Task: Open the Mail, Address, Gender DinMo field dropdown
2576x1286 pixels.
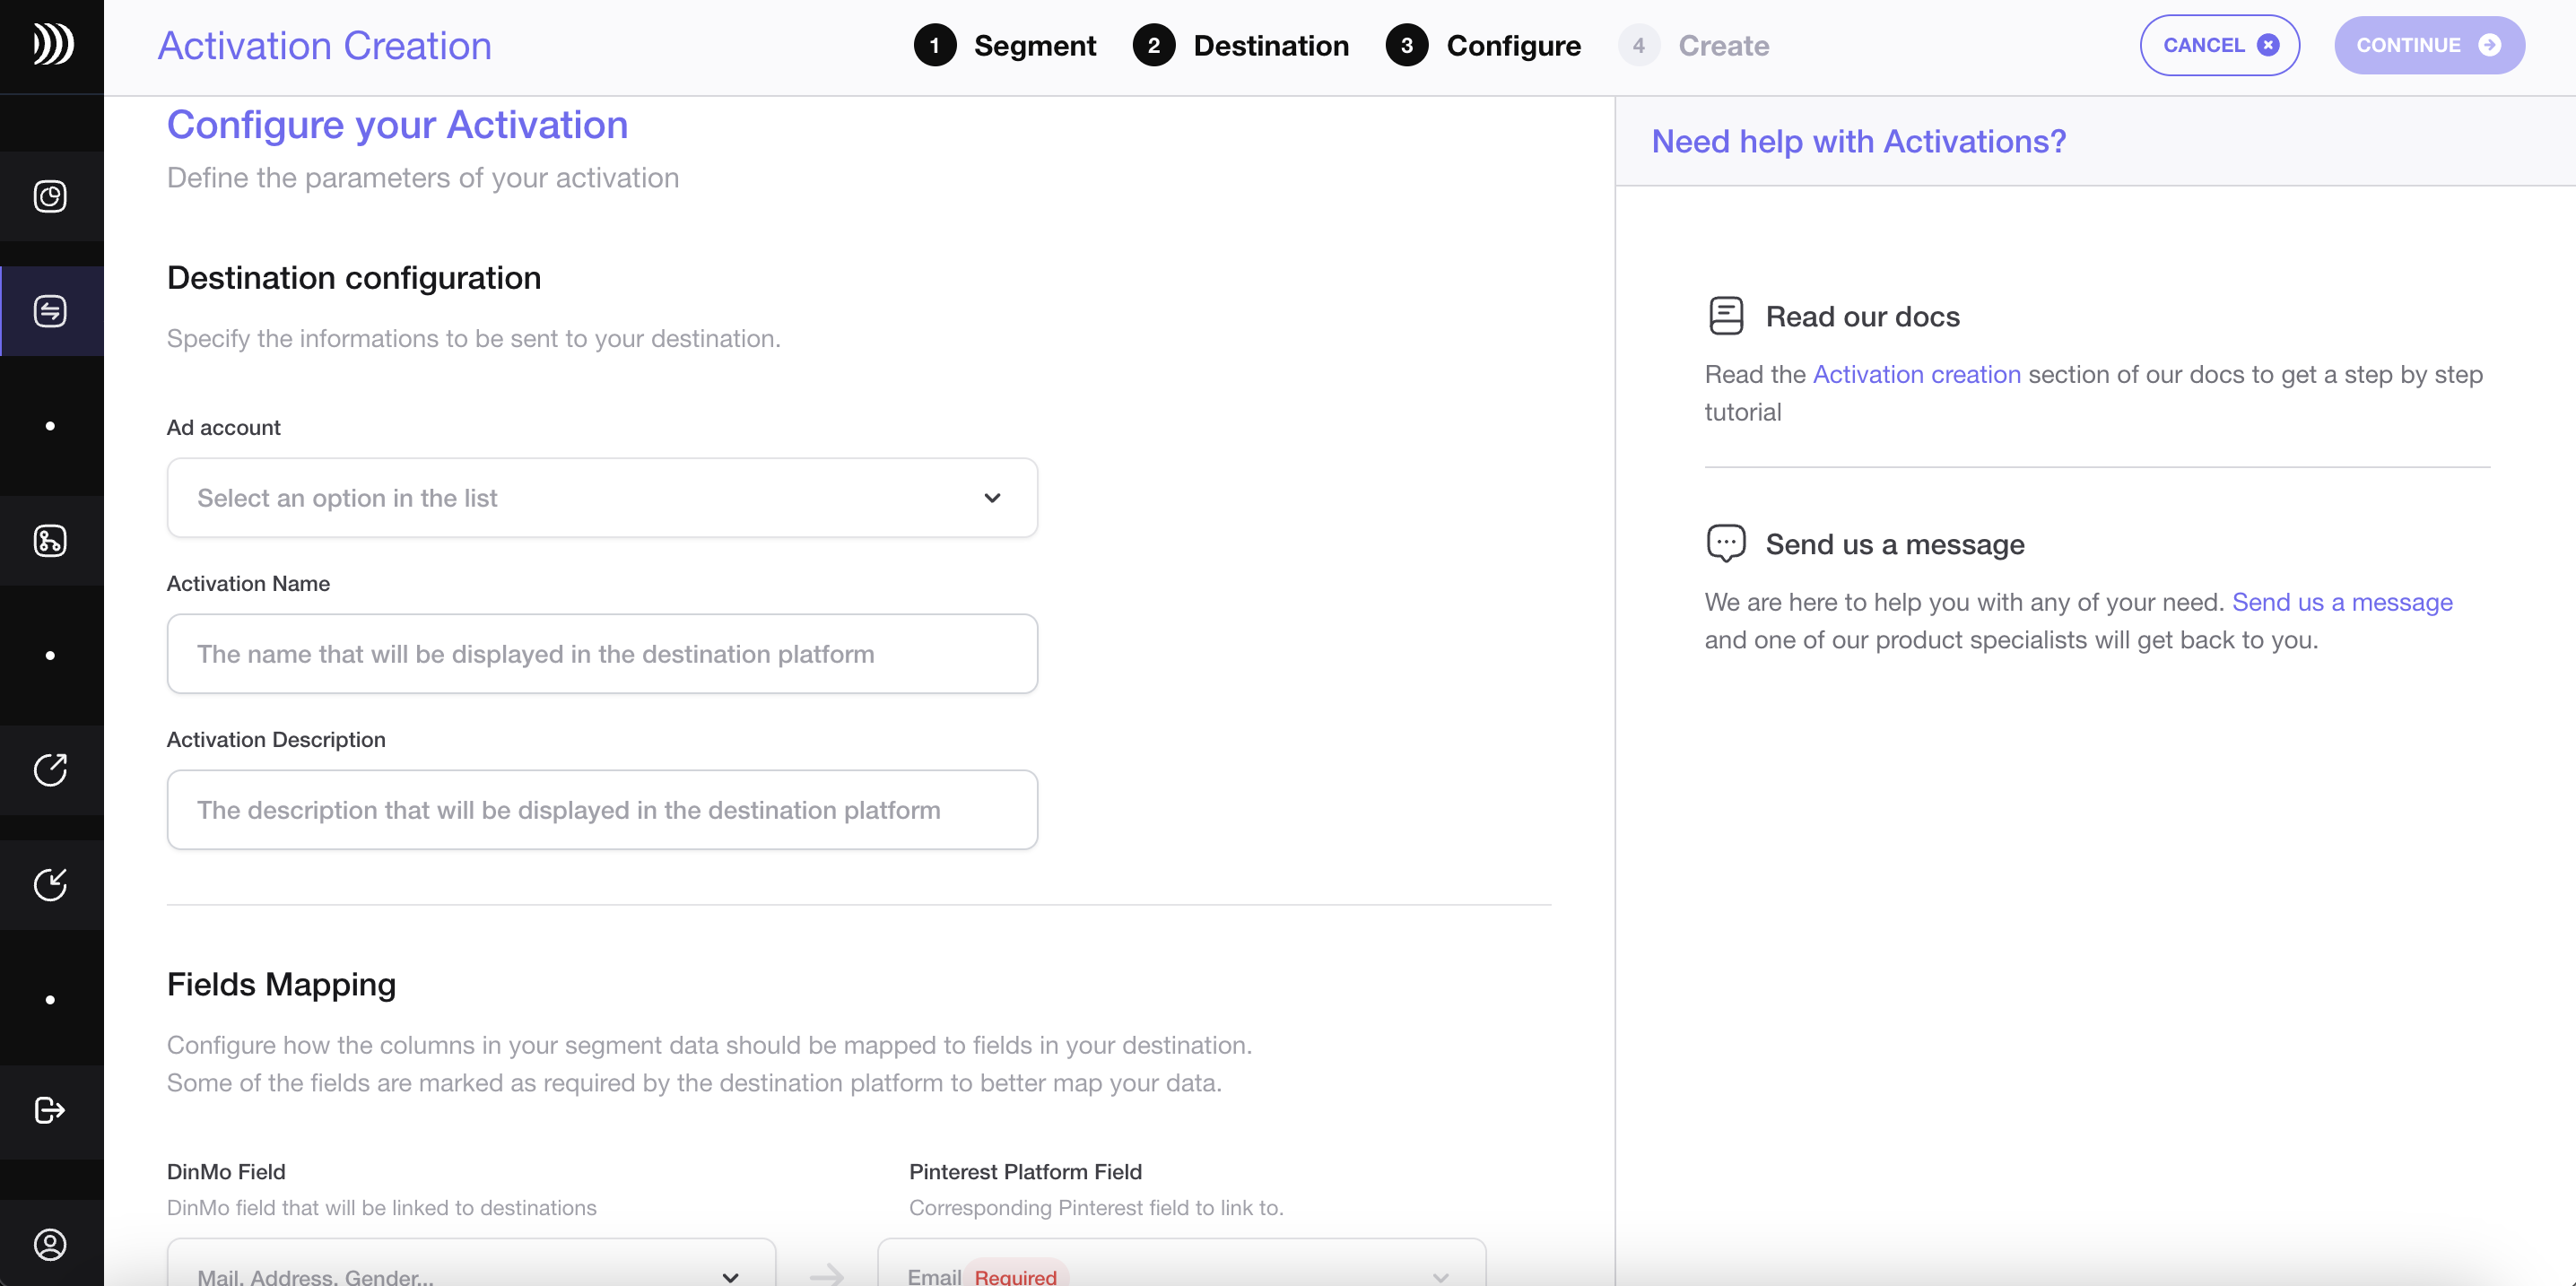Action: tap(471, 1264)
